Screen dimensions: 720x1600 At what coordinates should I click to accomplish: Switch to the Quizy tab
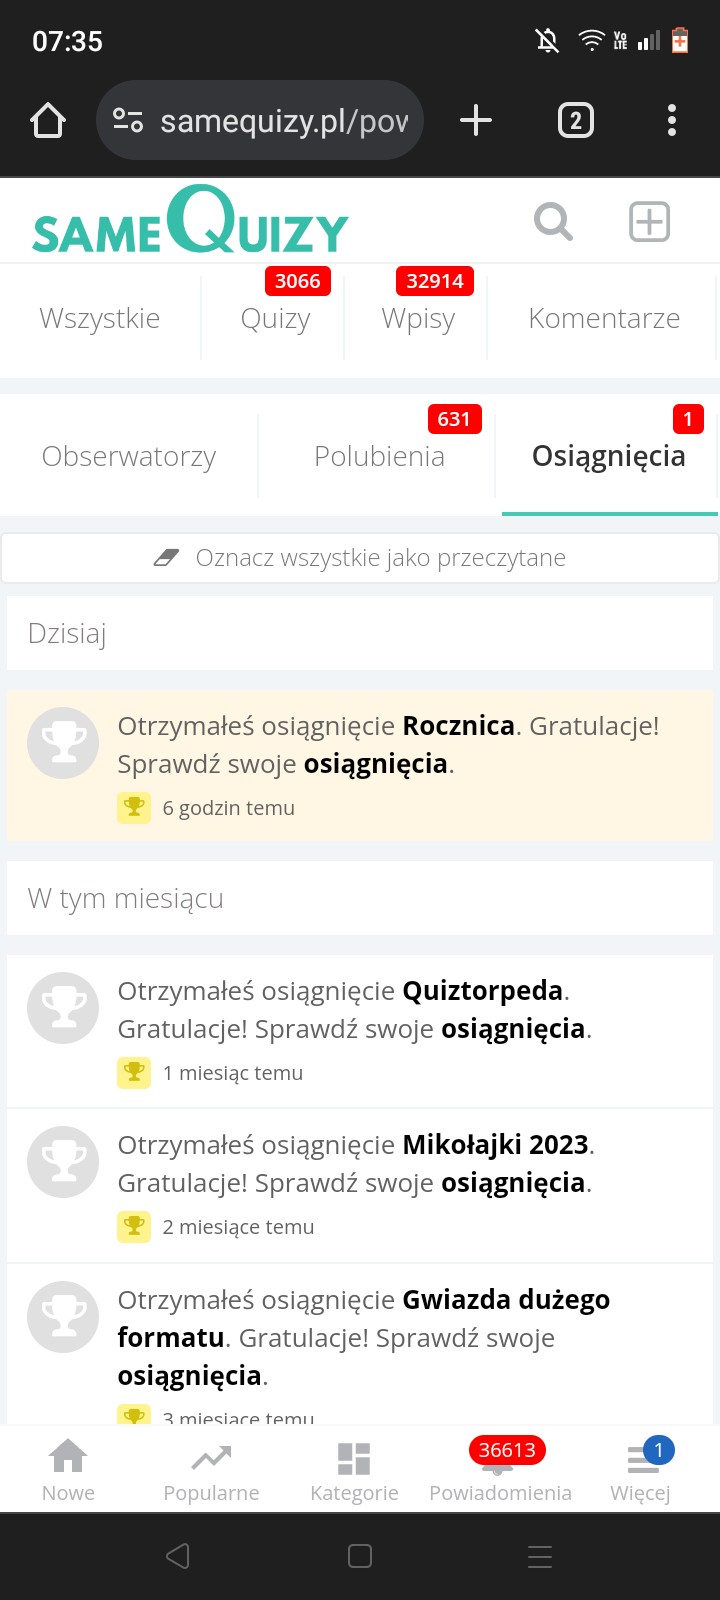tap(275, 318)
